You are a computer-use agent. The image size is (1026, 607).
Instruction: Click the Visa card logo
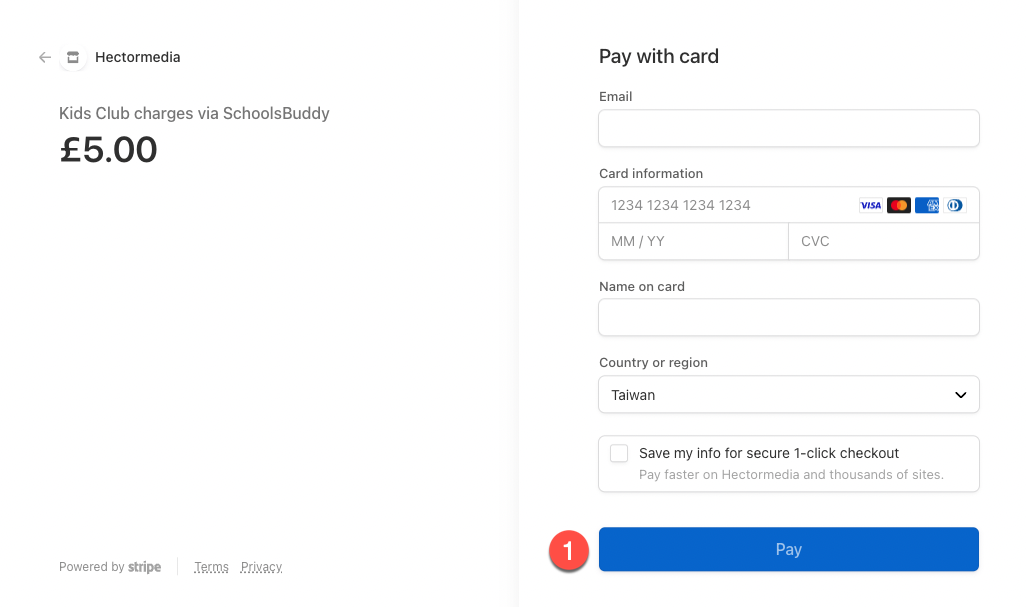tap(870, 205)
